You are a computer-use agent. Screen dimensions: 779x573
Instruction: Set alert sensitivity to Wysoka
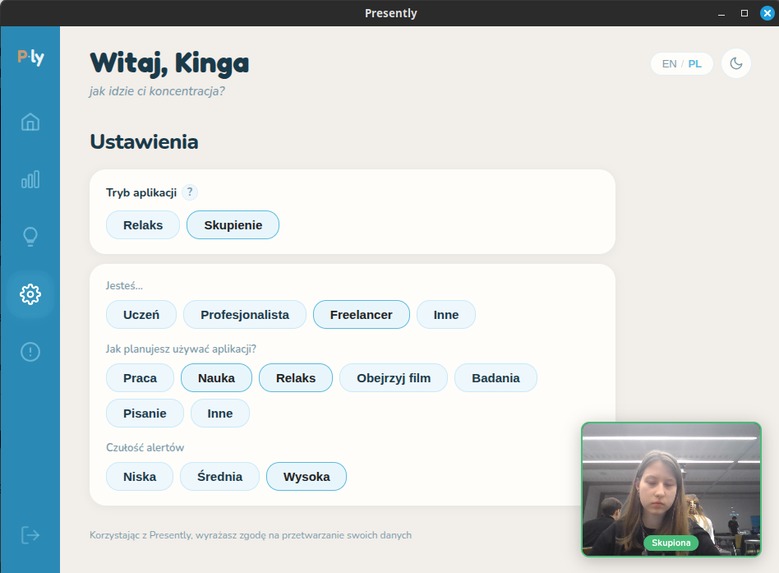point(307,477)
